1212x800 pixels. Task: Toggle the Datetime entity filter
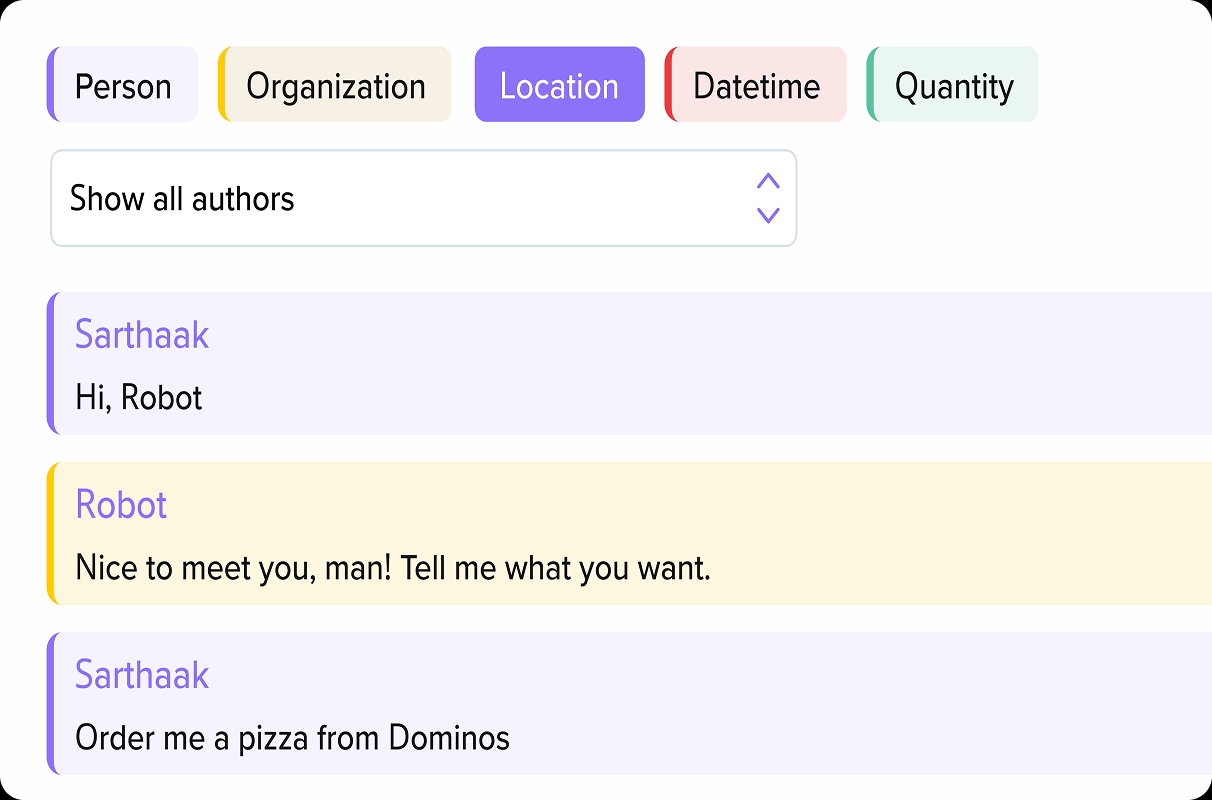756,86
